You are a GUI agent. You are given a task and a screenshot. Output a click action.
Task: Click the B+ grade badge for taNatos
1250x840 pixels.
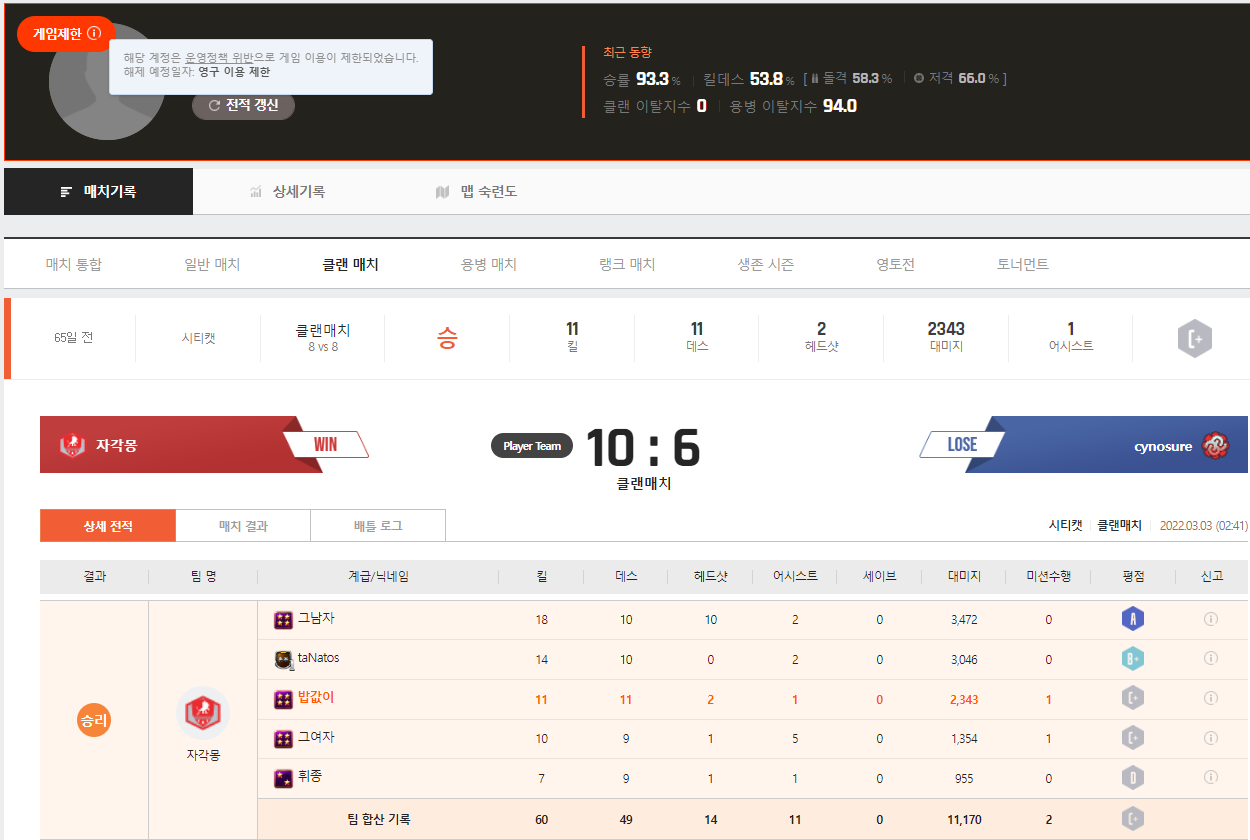pos(1132,659)
